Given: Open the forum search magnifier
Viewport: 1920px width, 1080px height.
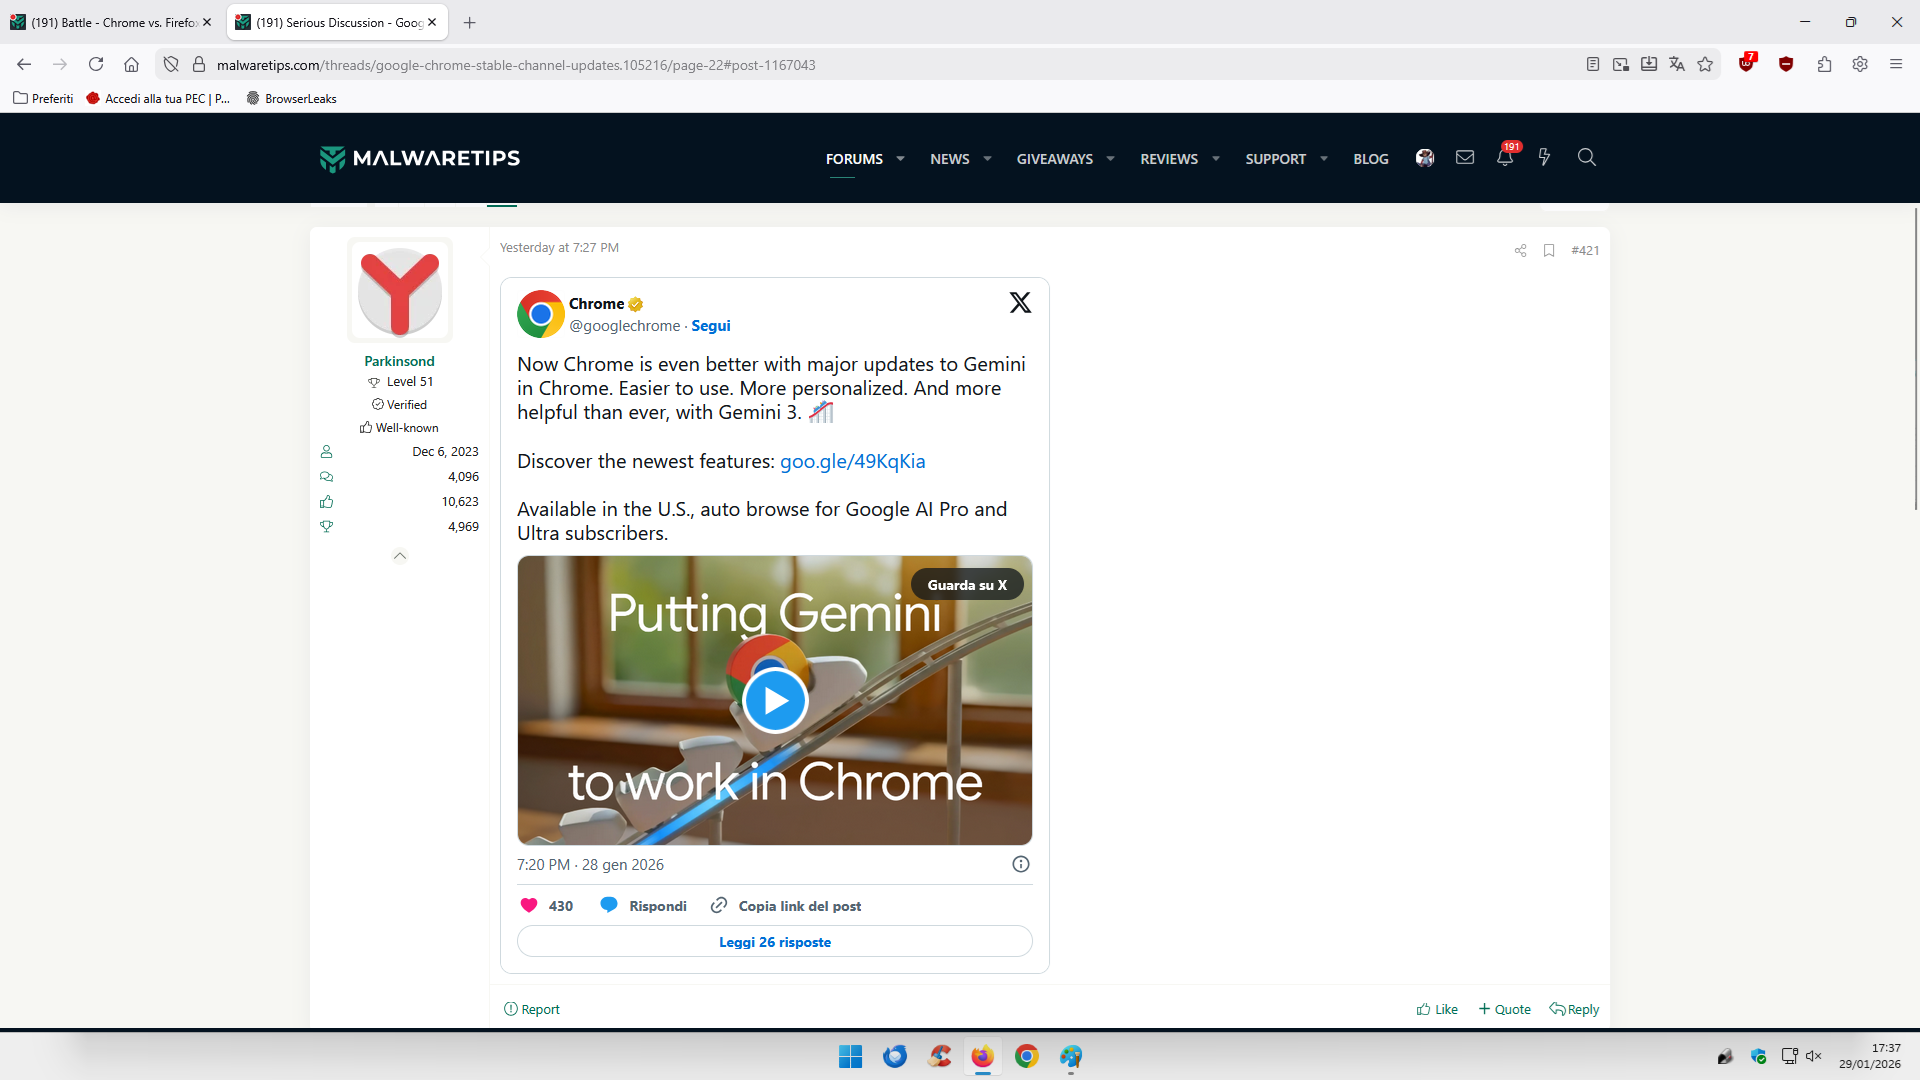Looking at the screenshot, I should (1586, 157).
